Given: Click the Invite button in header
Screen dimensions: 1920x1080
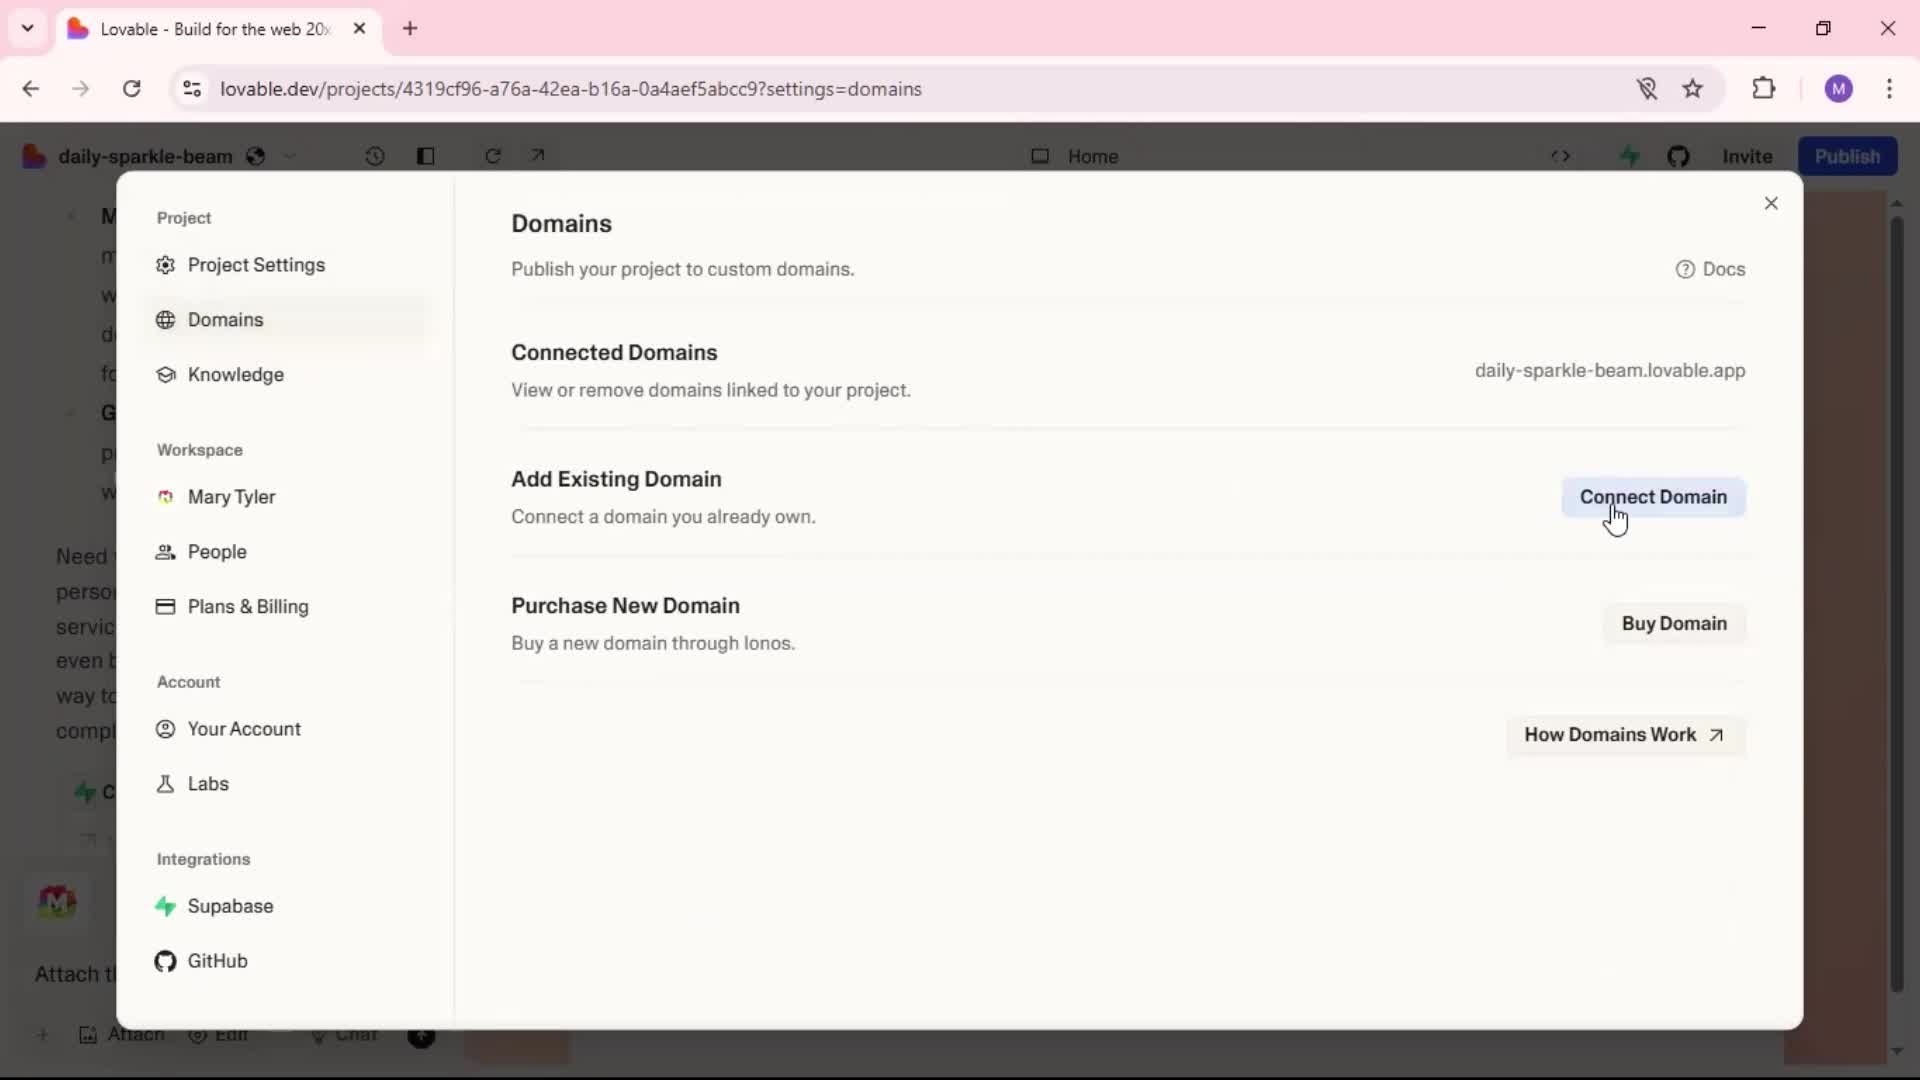Looking at the screenshot, I should tap(1747, 156).
